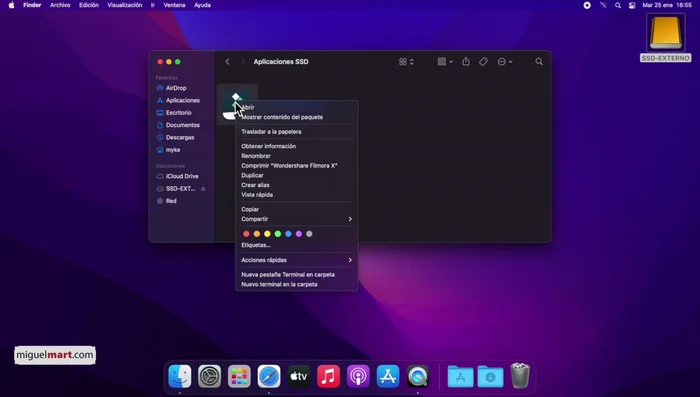Open Etiquetas… from the context menu
This screenshot has height=397, width=700.
[x=296, y=245]
